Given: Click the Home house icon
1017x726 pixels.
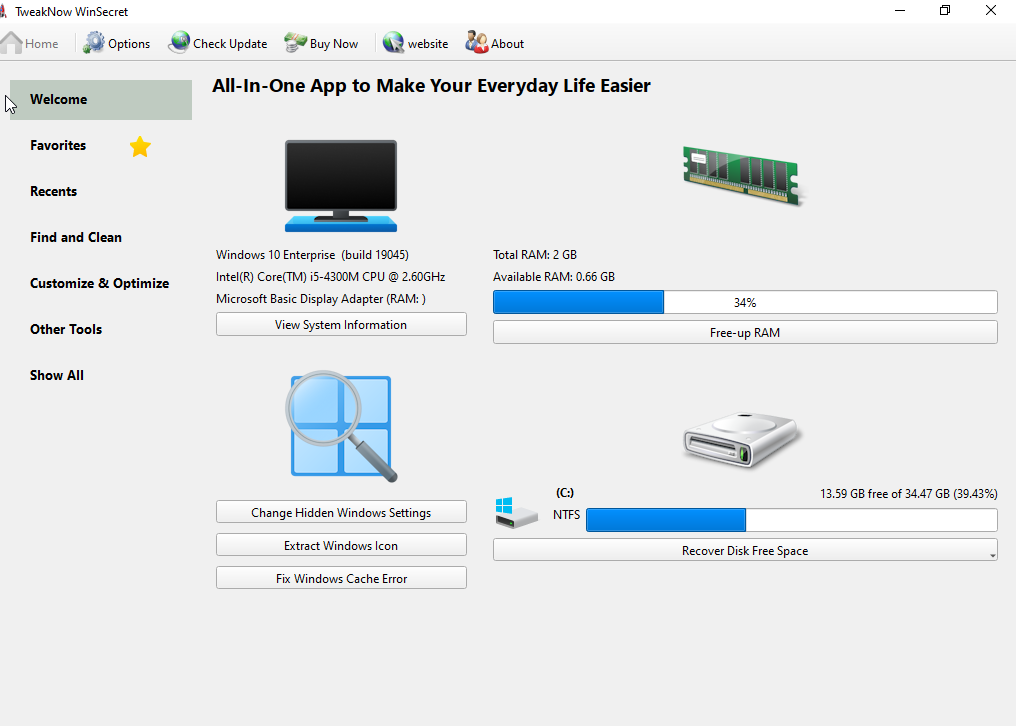Looking at the screenshot, I should point(12,43).
